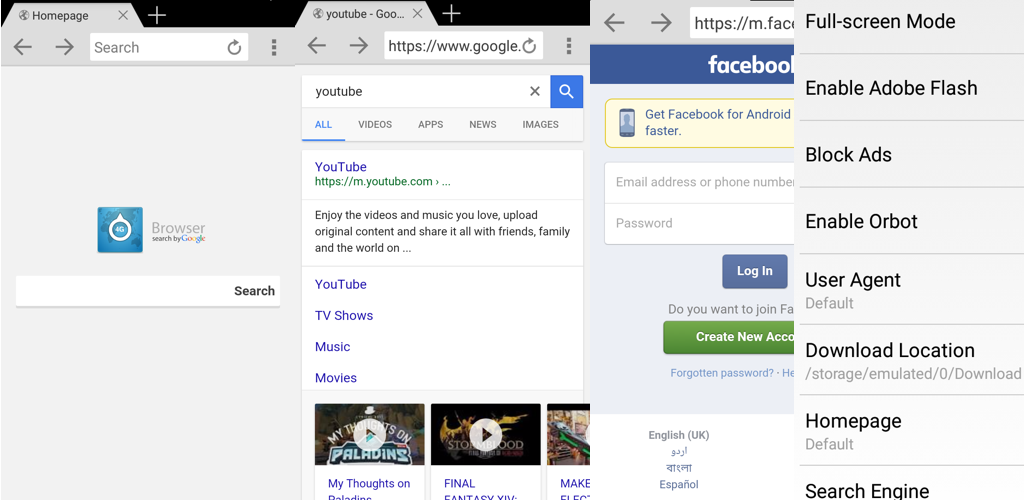Image resolution: width=1024 pixels, height=500 pixels.
Task: Open the Movies sitelink
Action: click(x=336, y=378)
